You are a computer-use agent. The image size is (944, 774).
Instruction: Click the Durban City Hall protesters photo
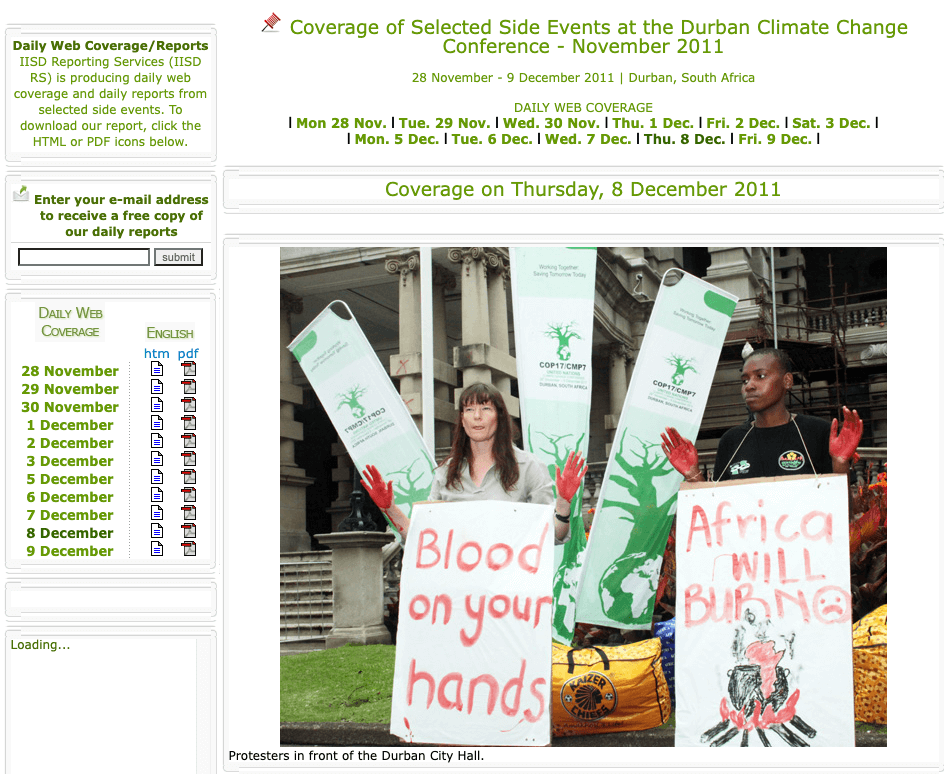(583, 496)
